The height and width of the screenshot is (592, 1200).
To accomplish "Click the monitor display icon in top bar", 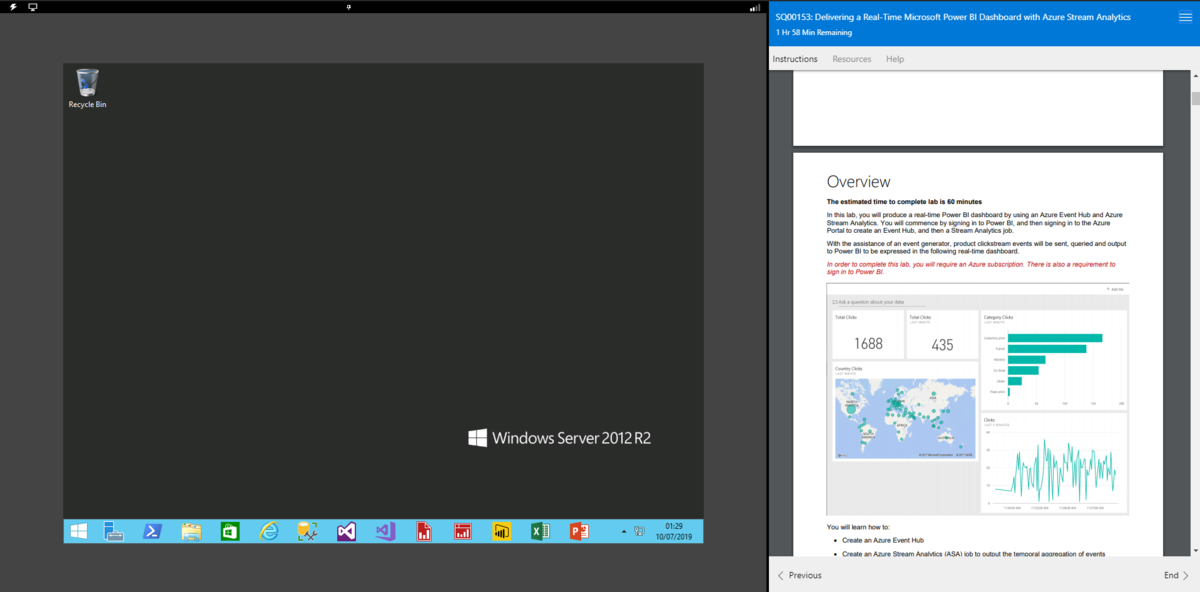I will (x=33, y=7).
